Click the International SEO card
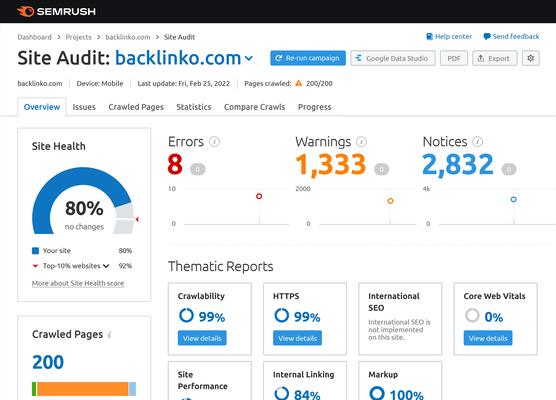Viewport: 556px width, 400px height. point(400,318)
